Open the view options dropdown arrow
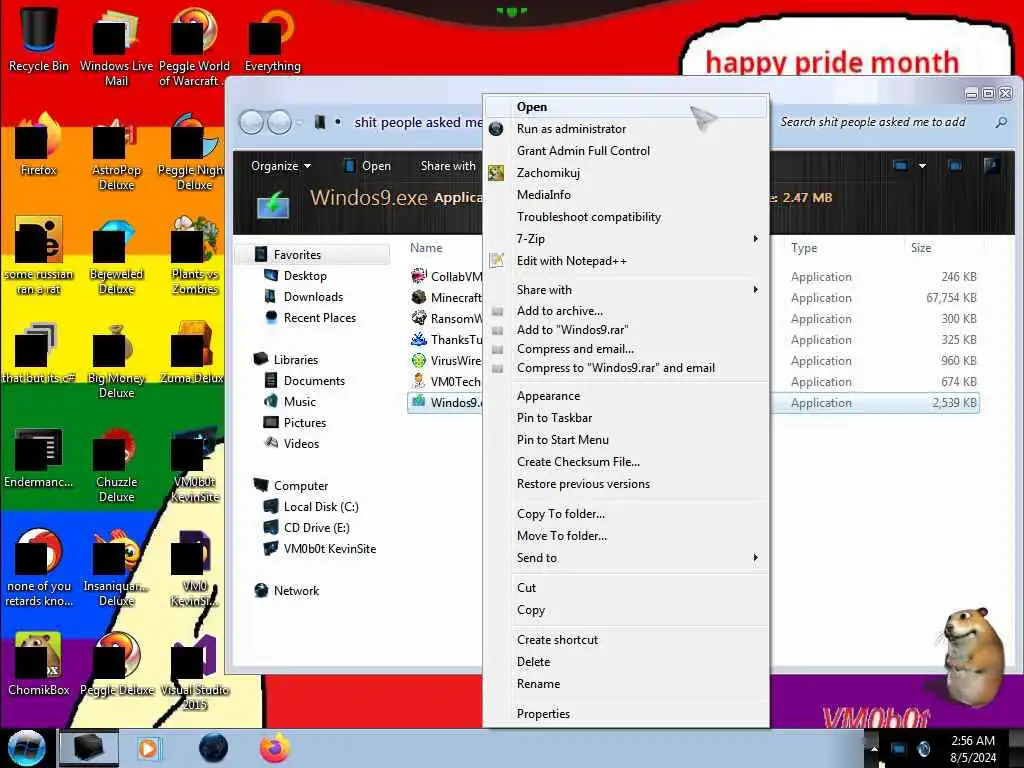 [x=922, y=166]
